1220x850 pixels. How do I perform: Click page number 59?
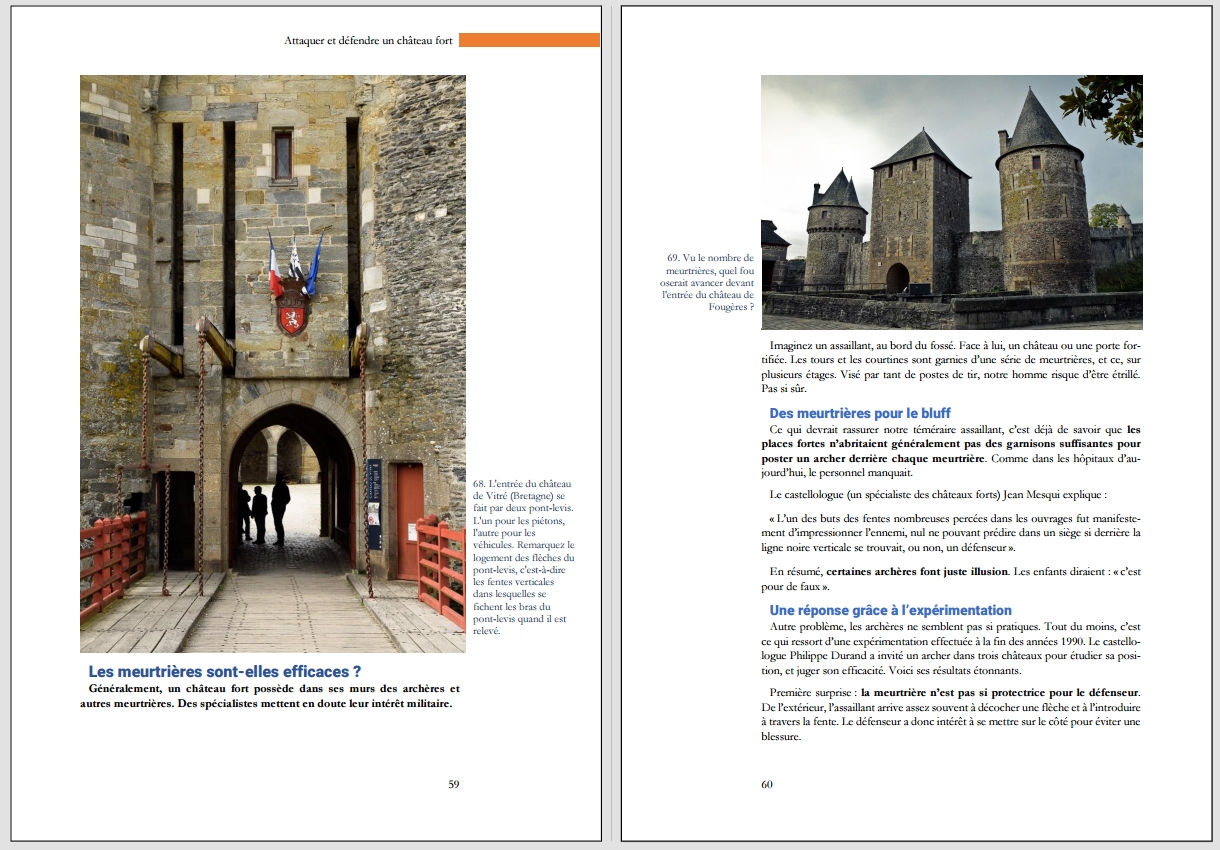click(x=453, y=784)
